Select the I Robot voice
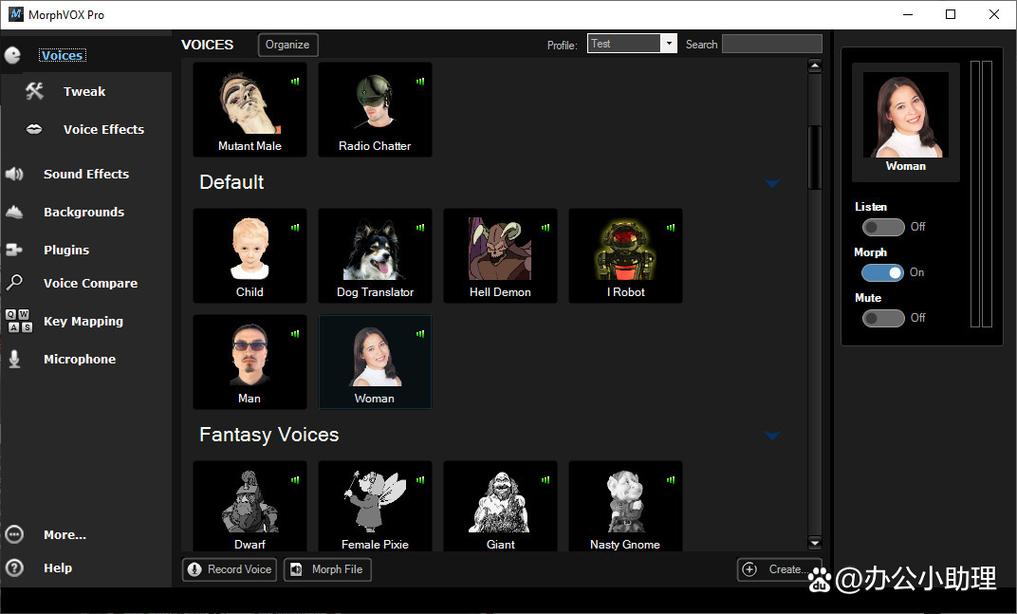Viewport: 1017px width, 614px height. point(625,255)
